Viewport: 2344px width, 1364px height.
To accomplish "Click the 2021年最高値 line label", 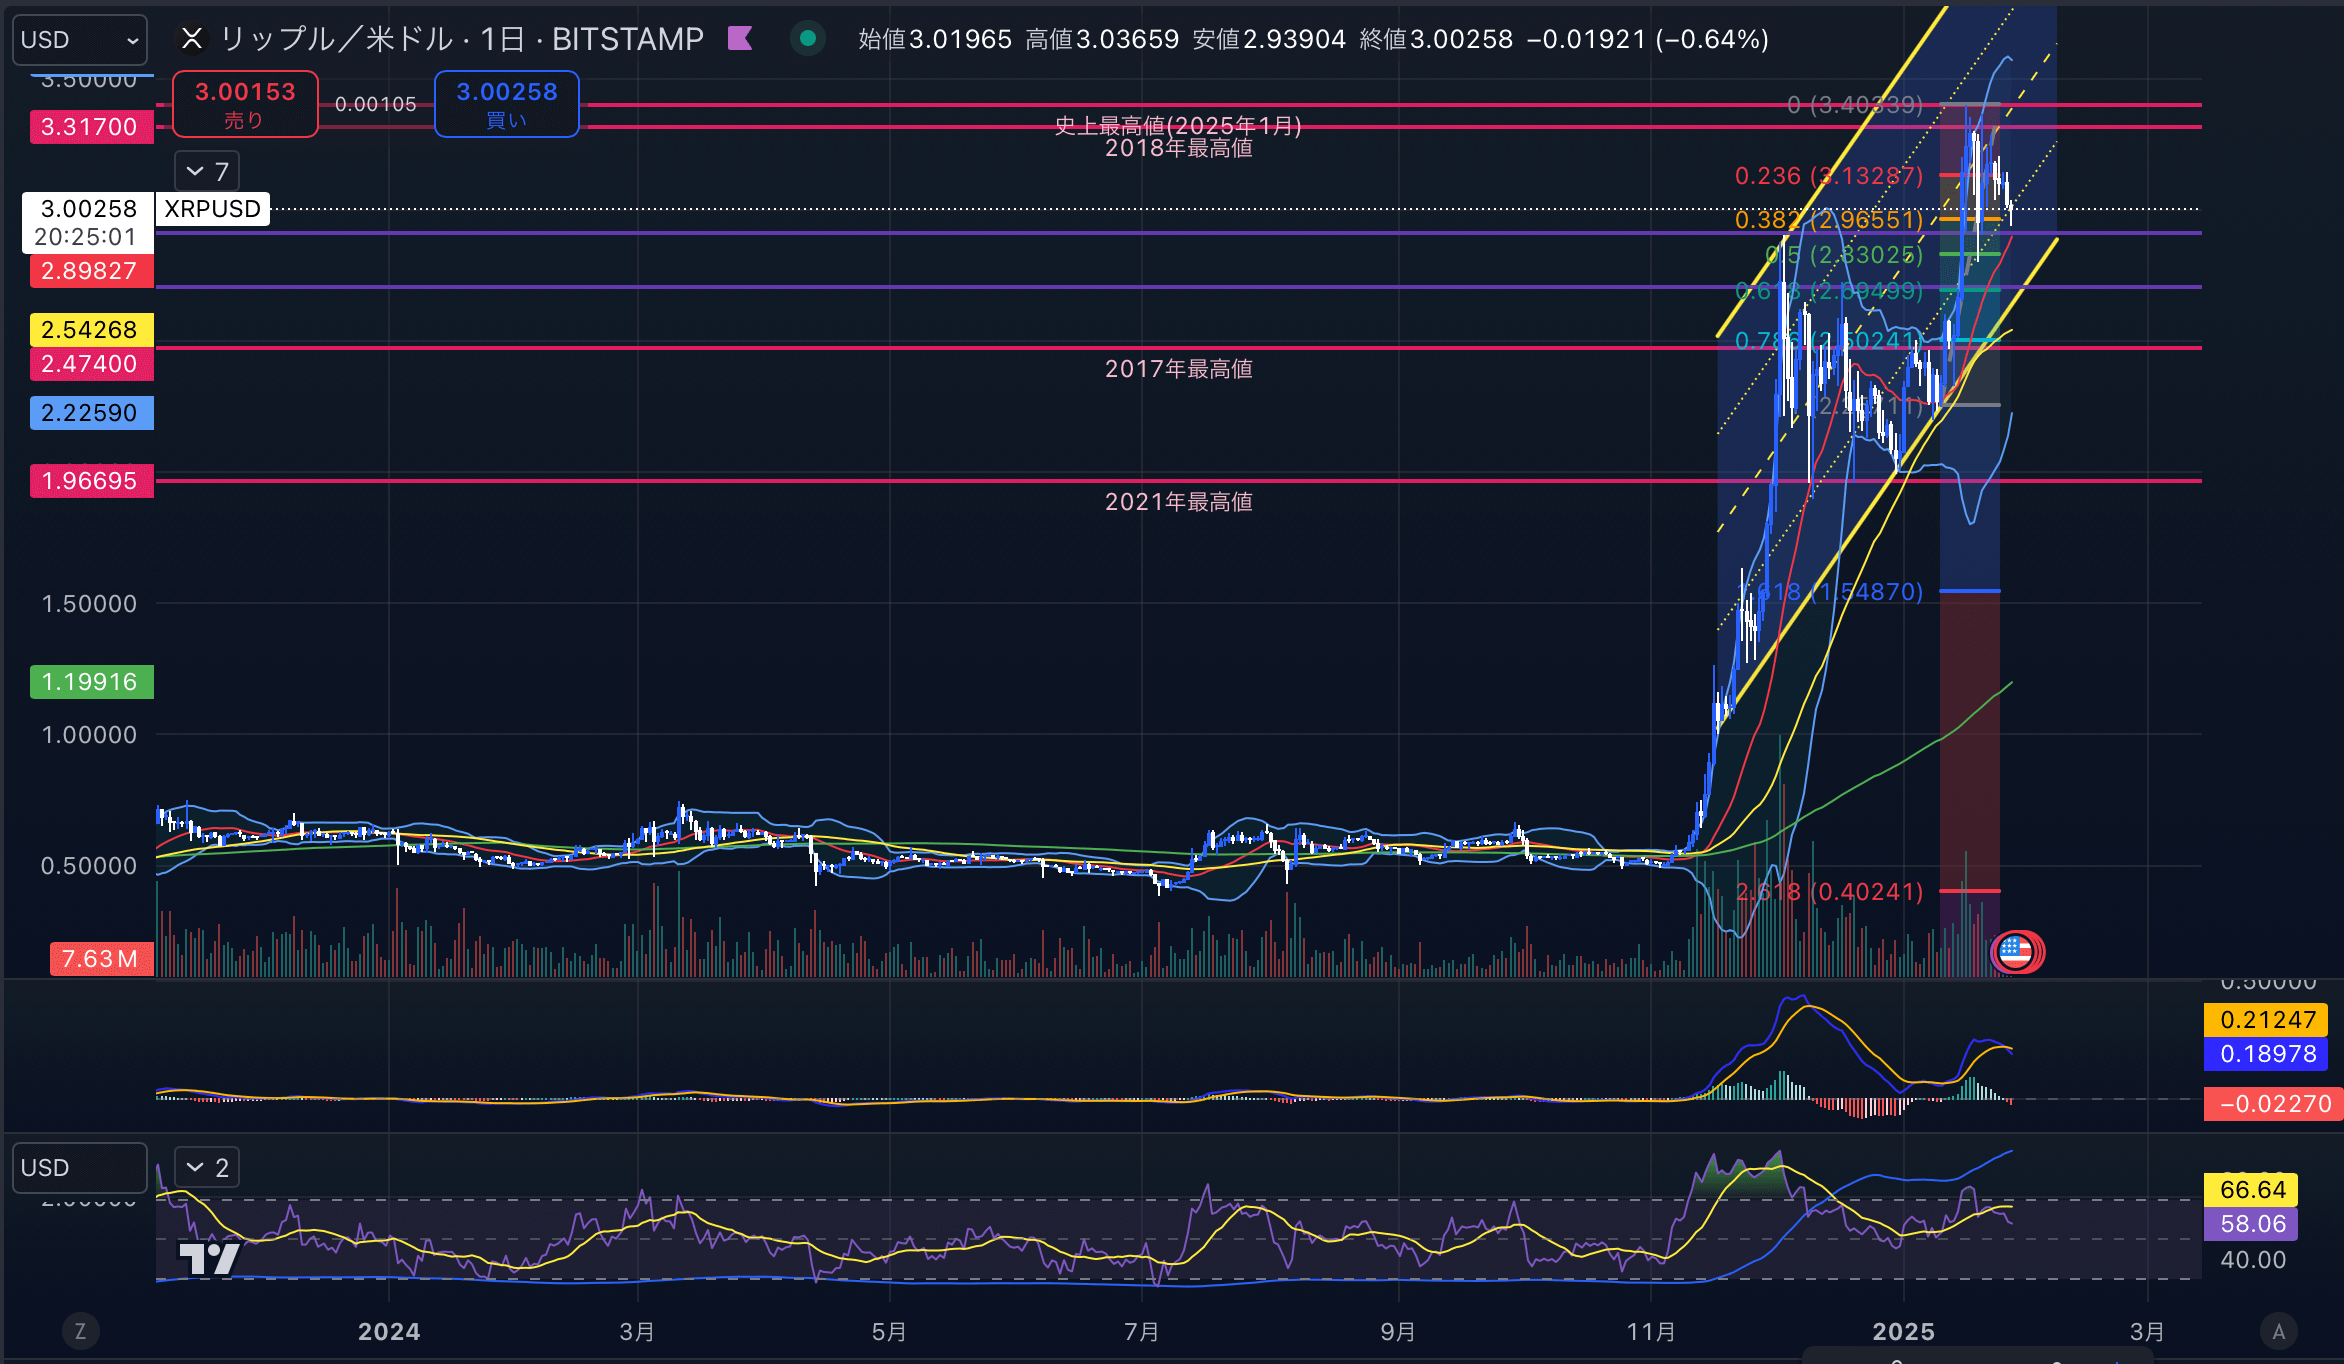I will tap(1179, 502).
